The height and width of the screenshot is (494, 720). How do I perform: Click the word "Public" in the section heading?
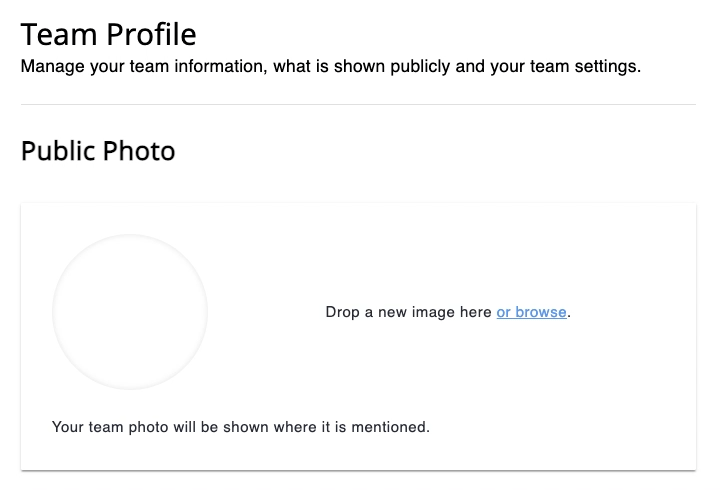coord(58,151)
